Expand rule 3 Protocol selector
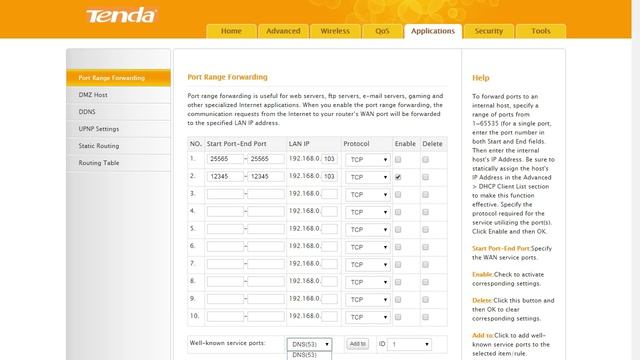This screenshot has width=640, height=360. [367, 195]
